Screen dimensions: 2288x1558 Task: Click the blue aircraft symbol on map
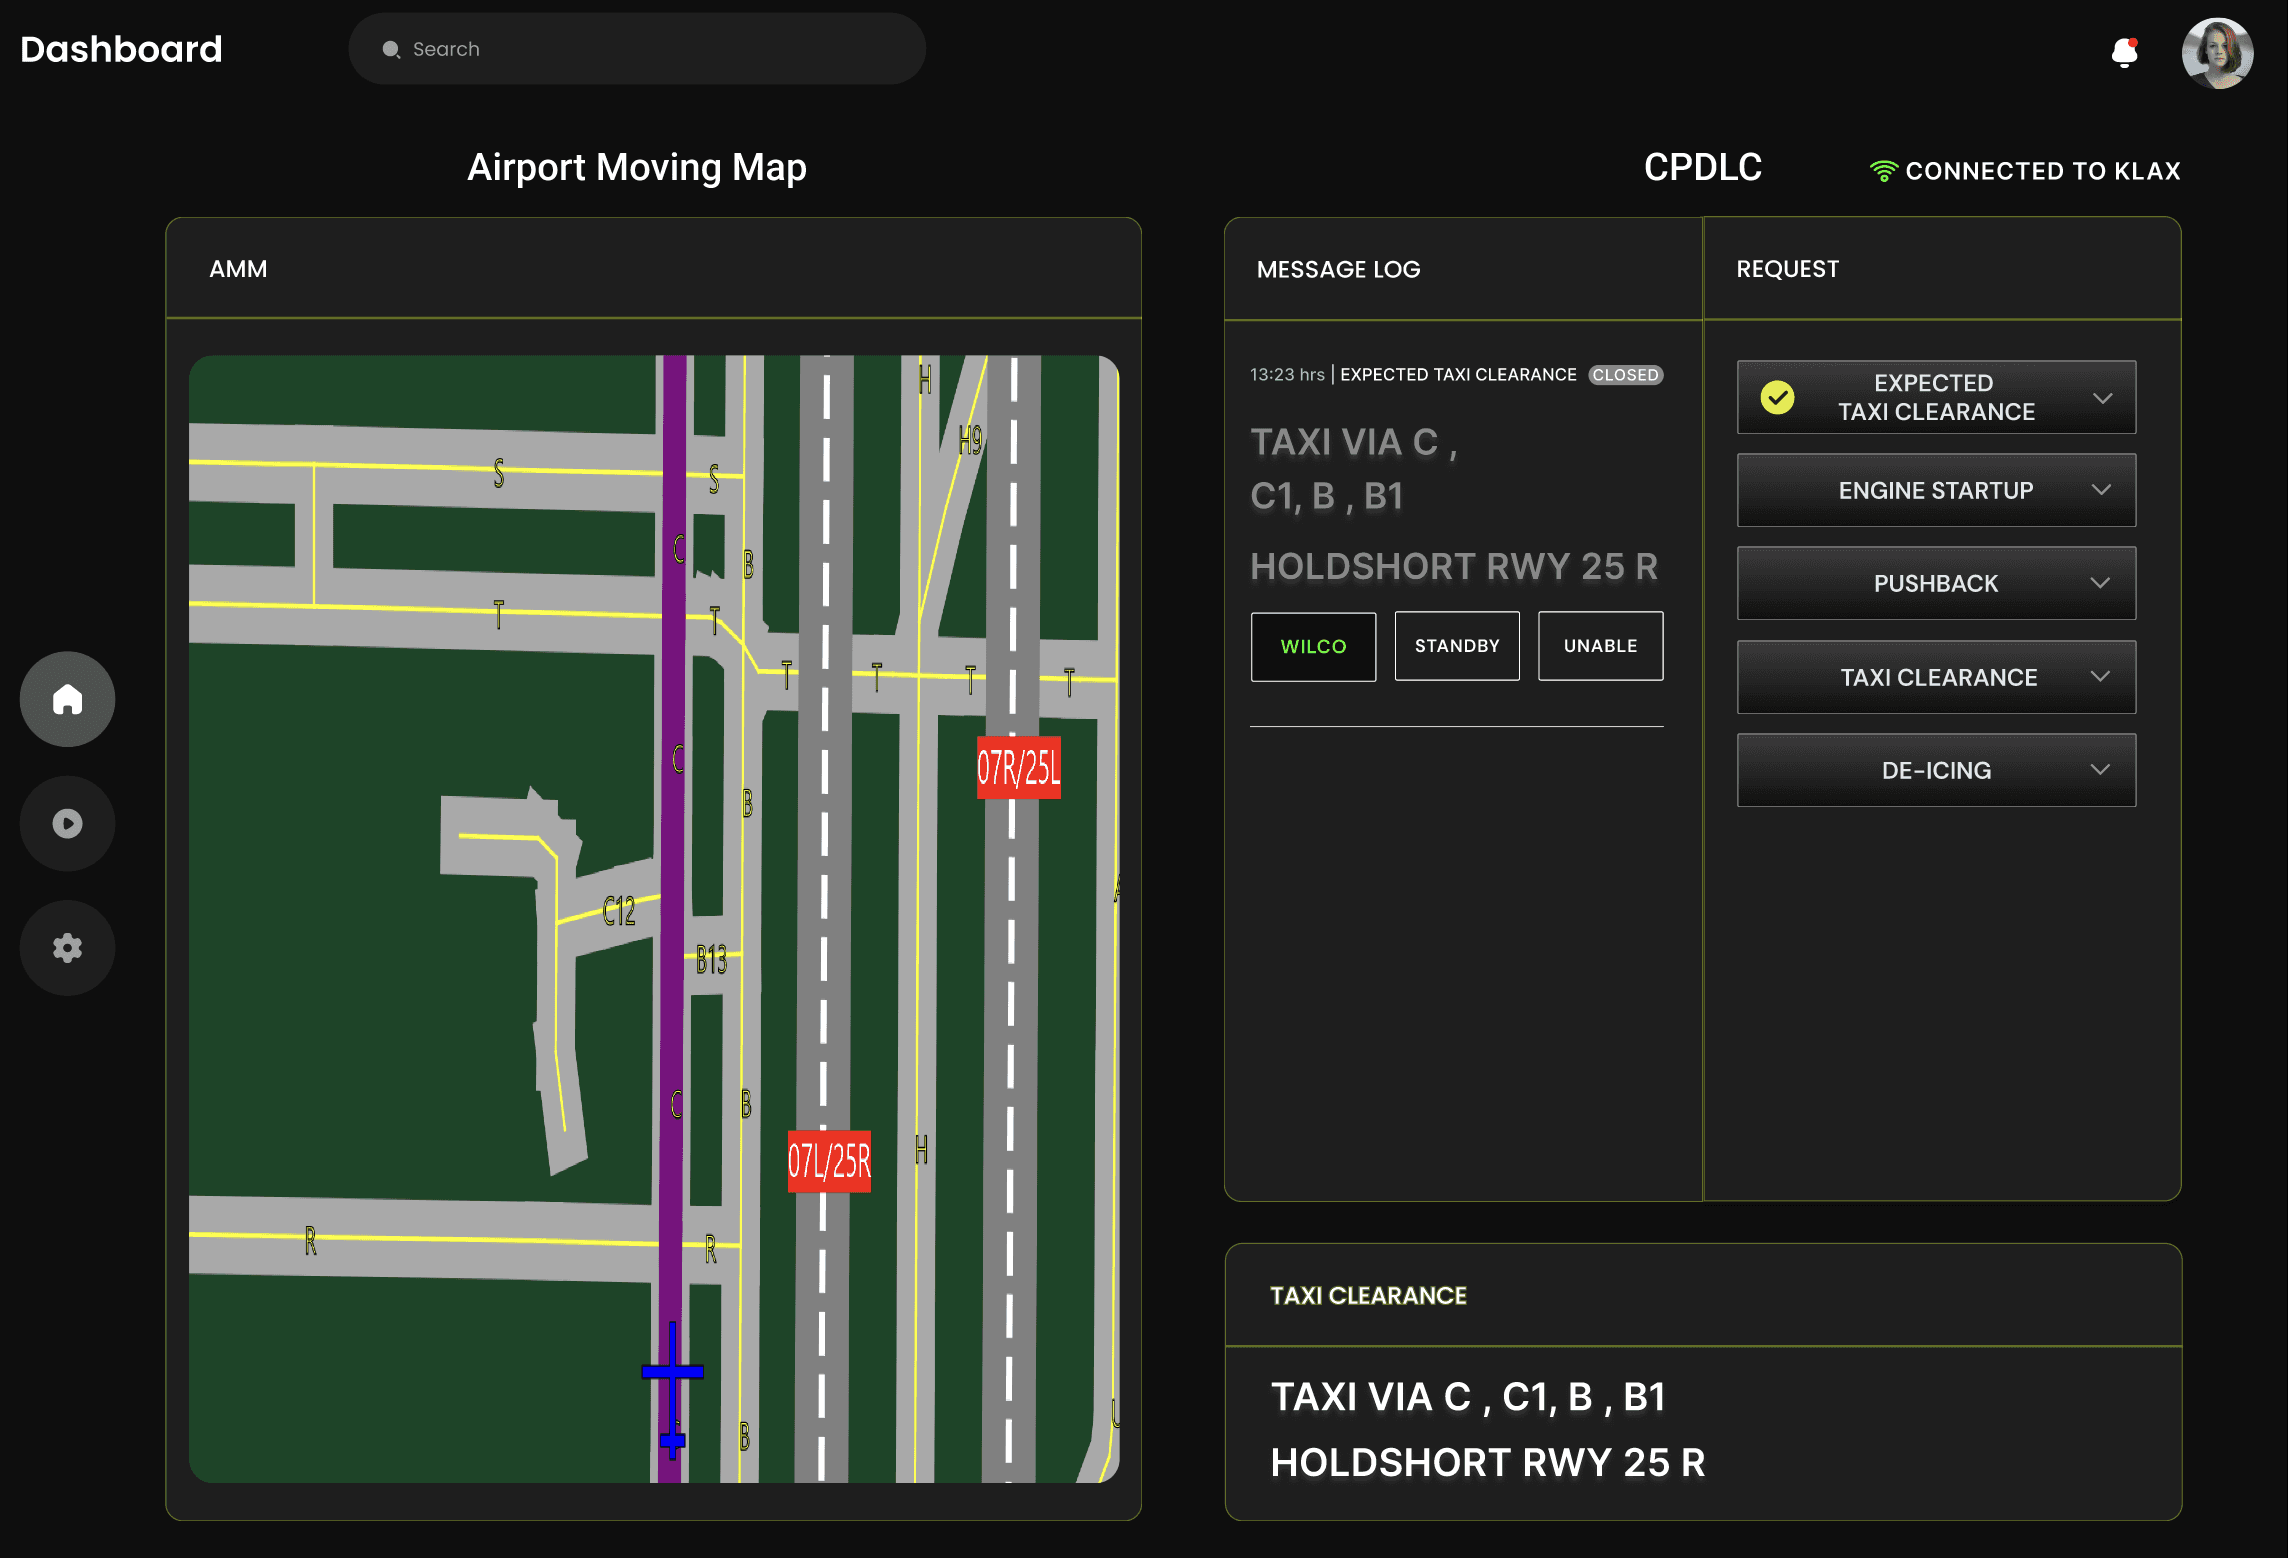pos(672,1373)
